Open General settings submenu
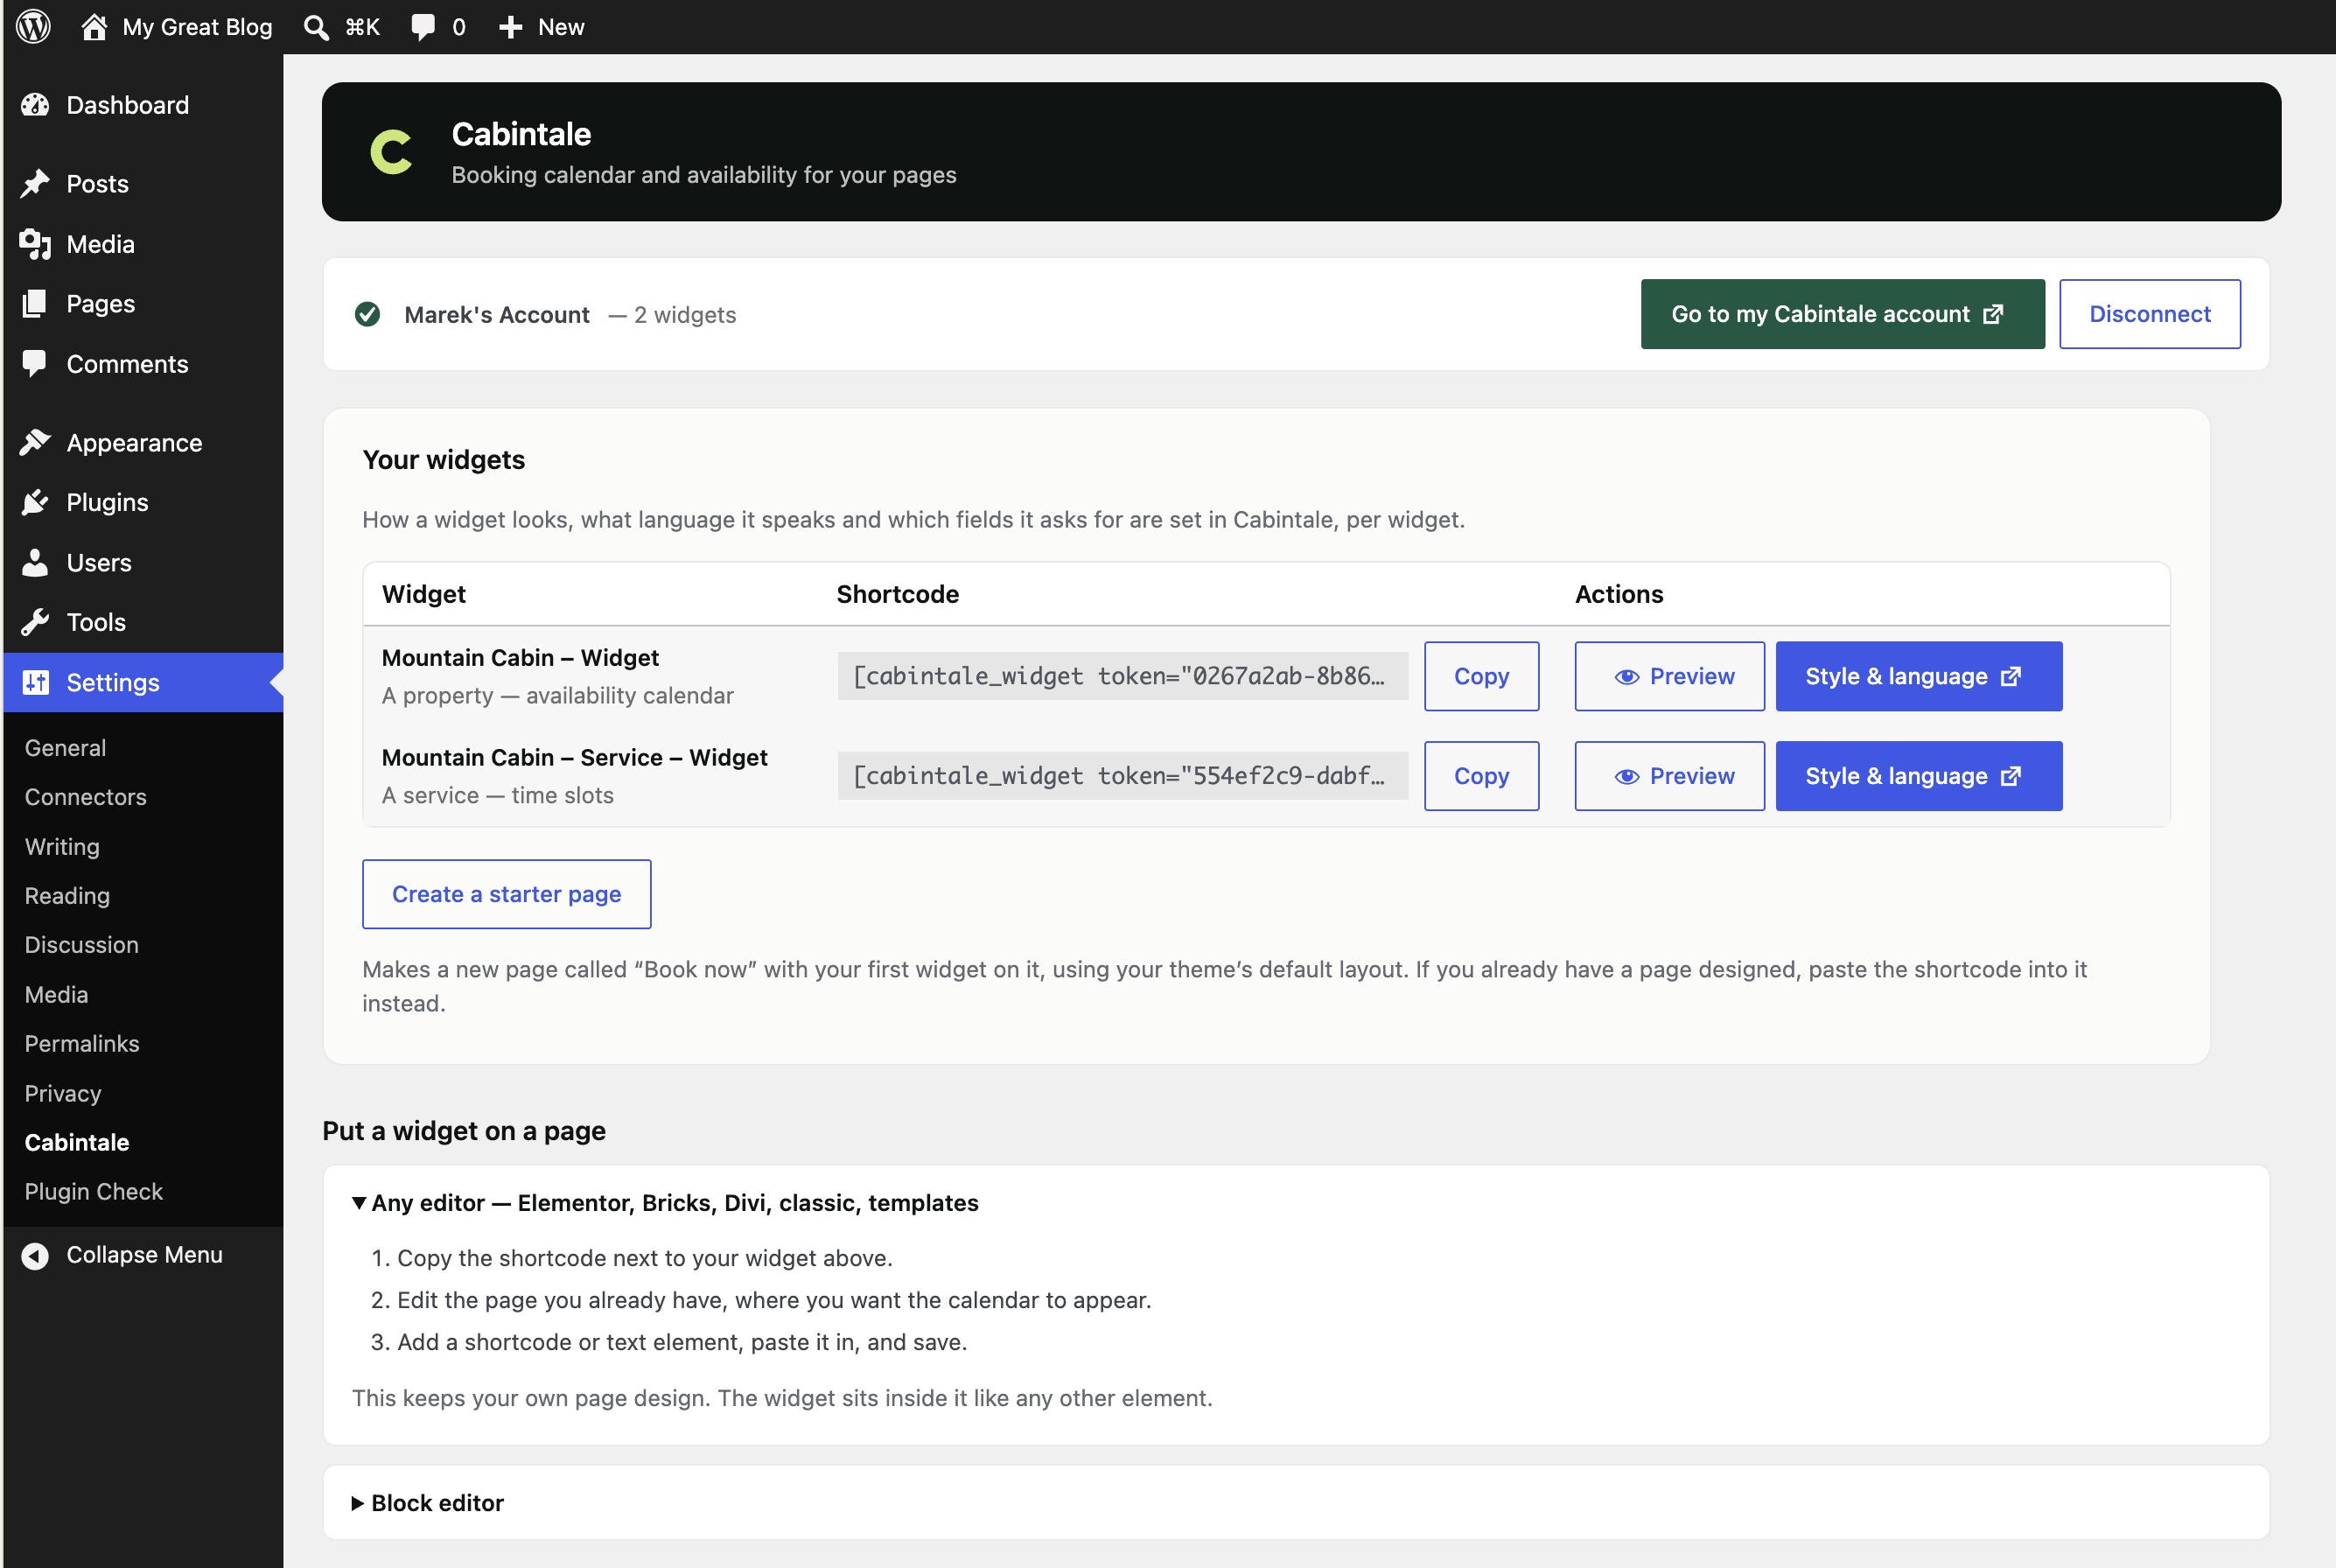 coord(65,748)
